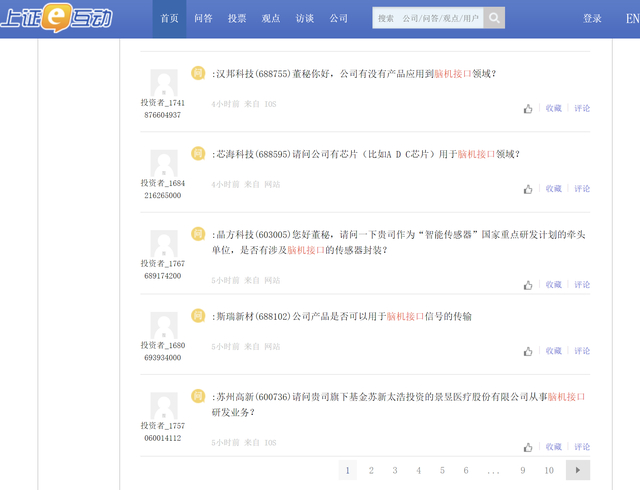This screenshot has height=490, width=640.
Task: Bookmark the 汉邦科技 question via 收藏
Action: (553, 108)
